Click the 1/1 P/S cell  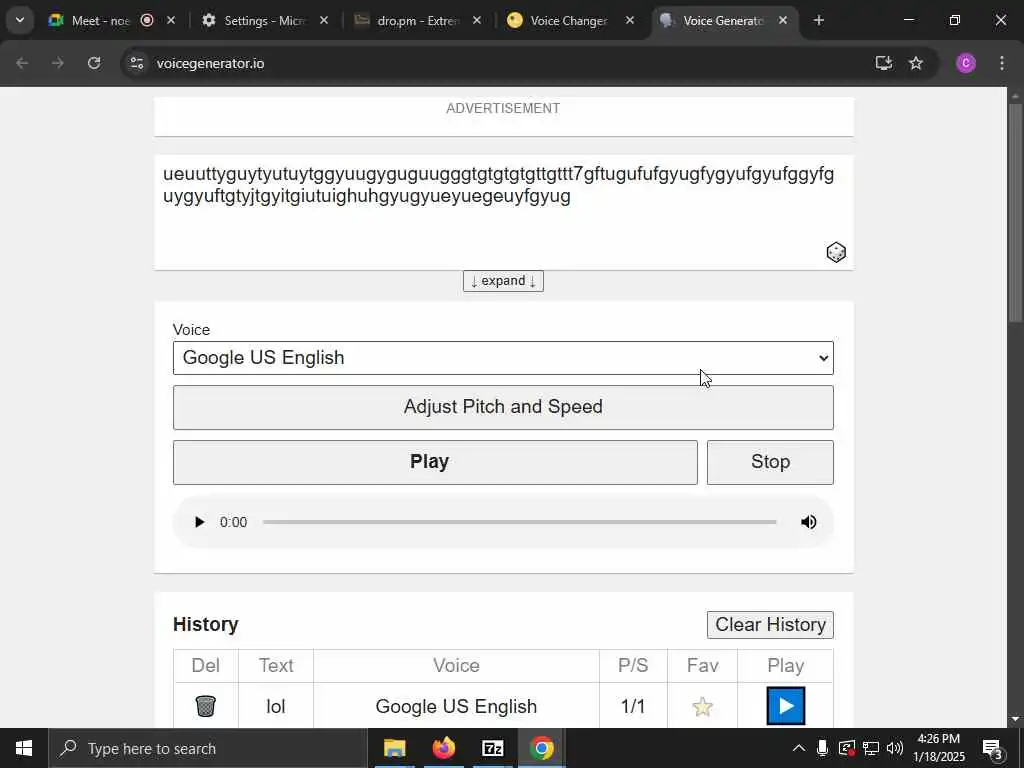pyautogui.click(x=633, y=707)
